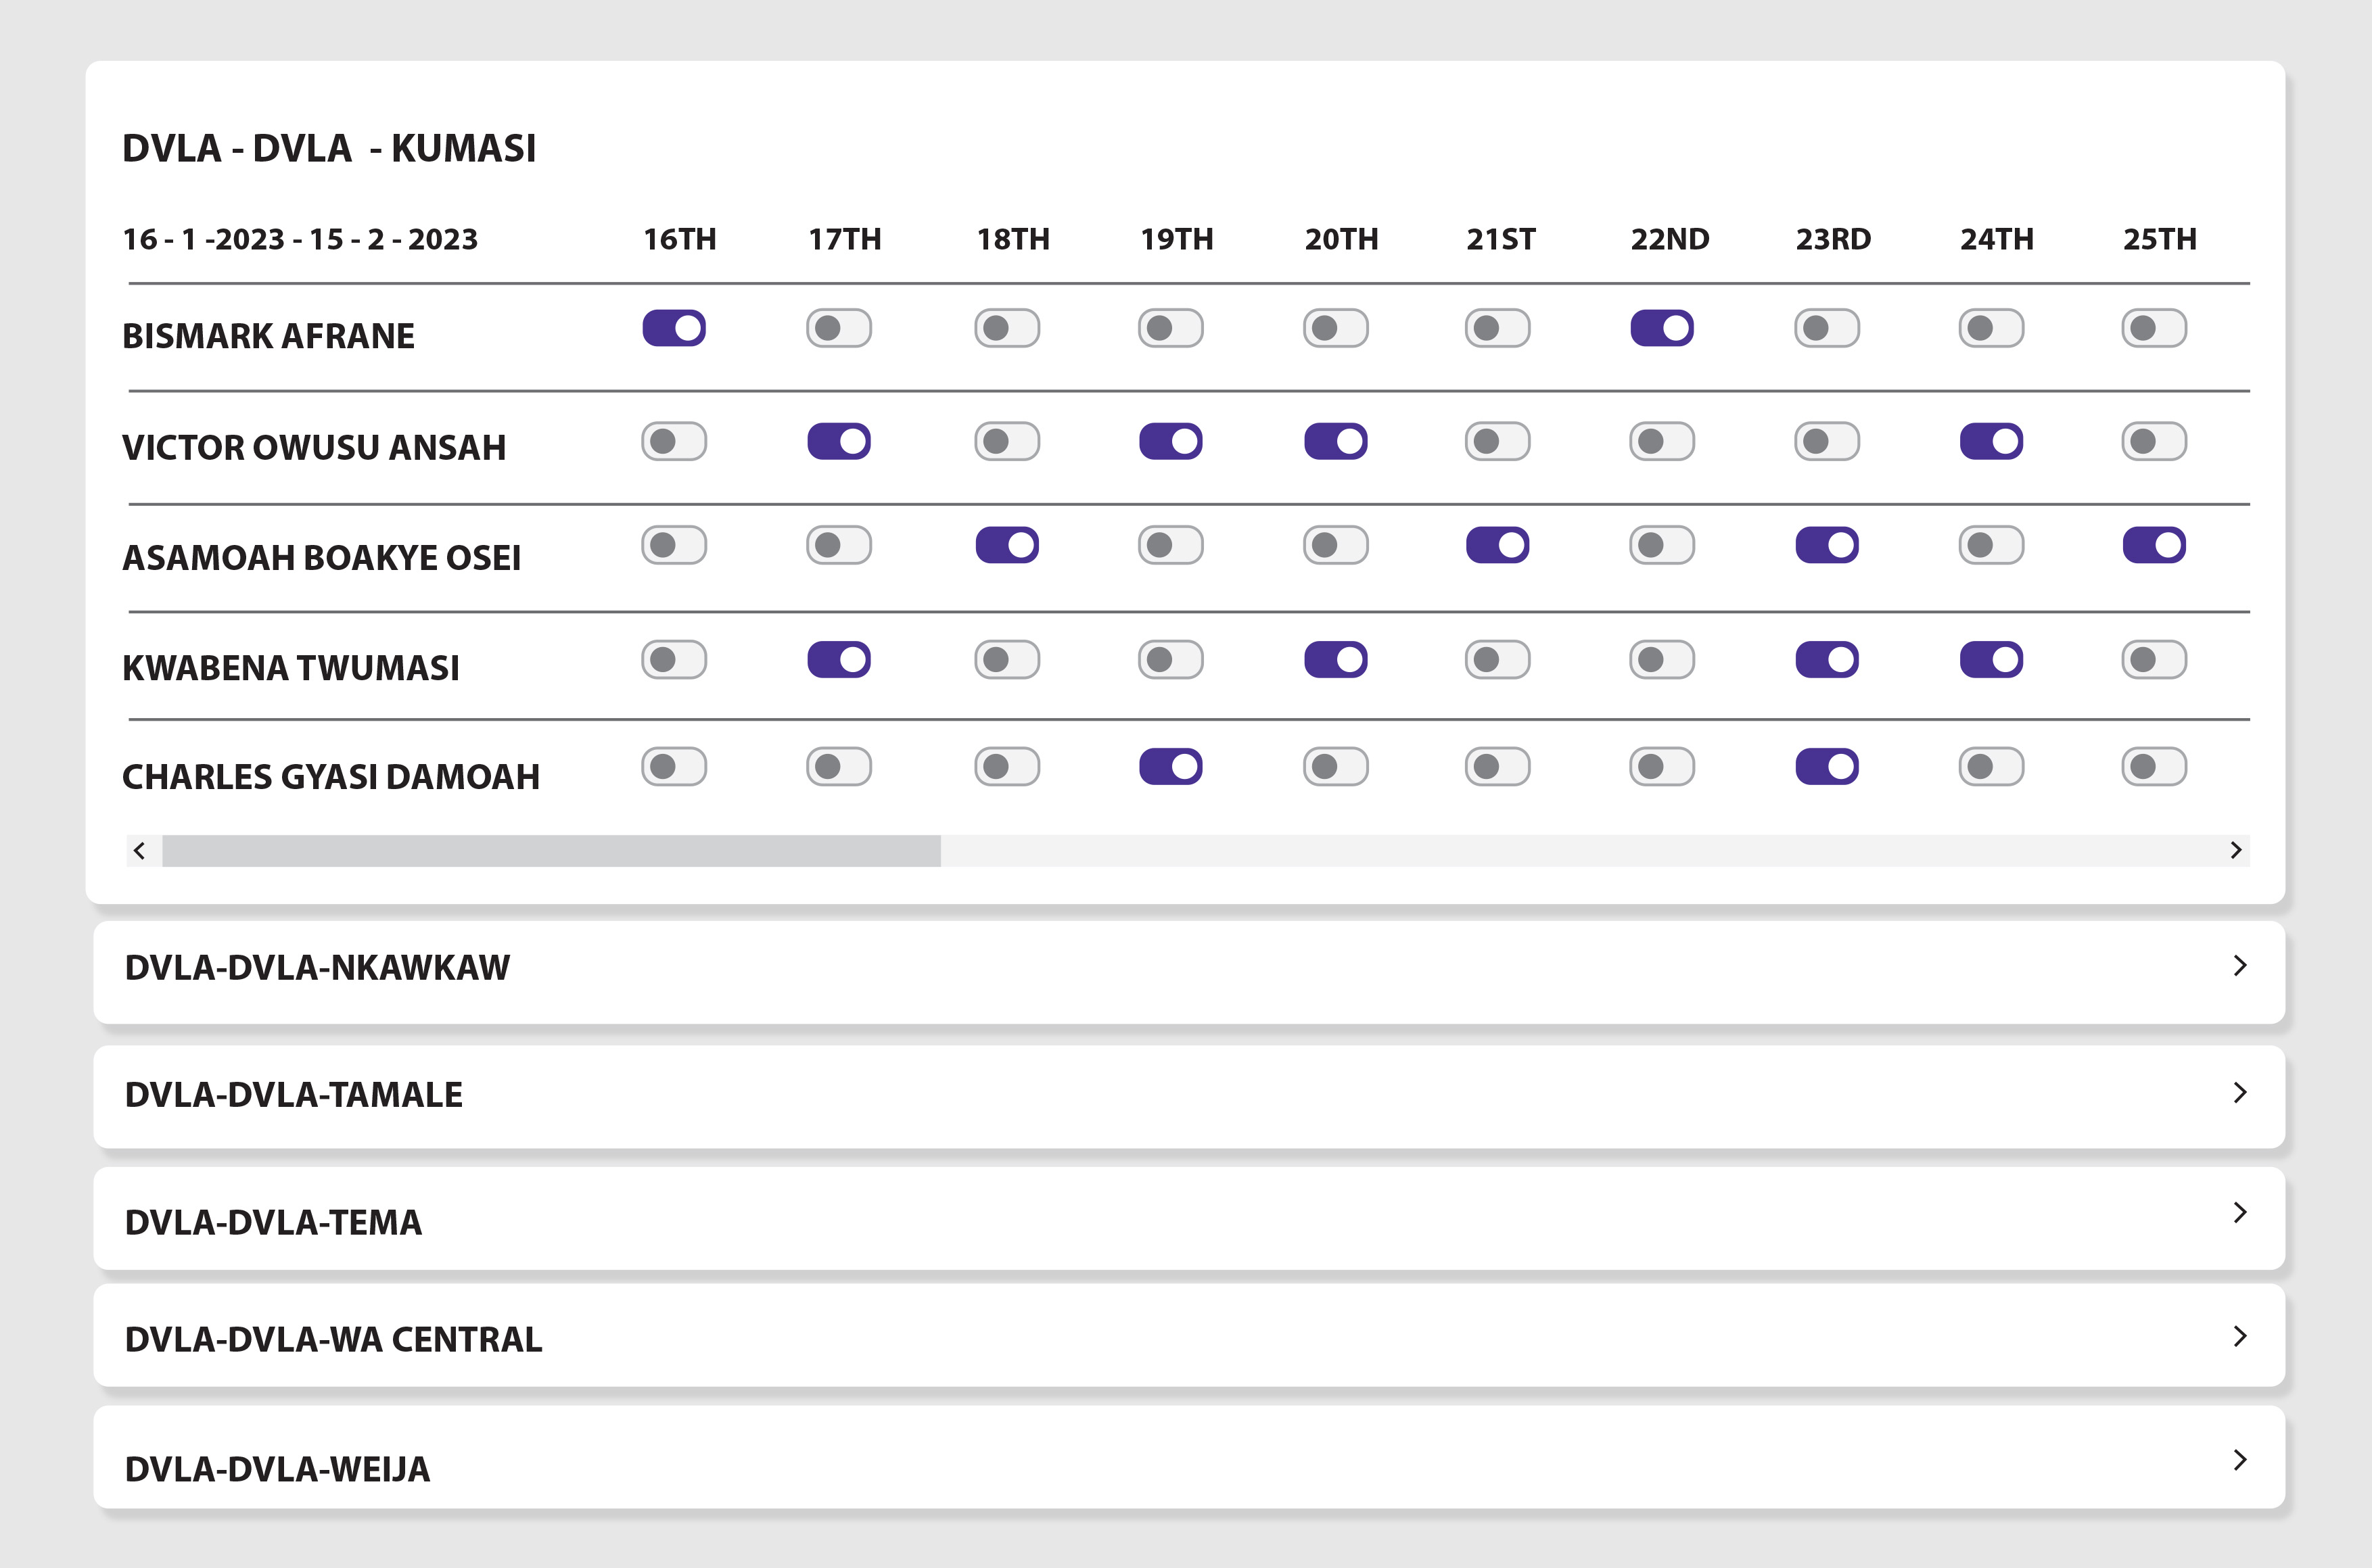The width and height of the screenshot is (2372, 1568).
Task: Toggle Bismark Afrane's 16th switch off
Action: (674, 328)
